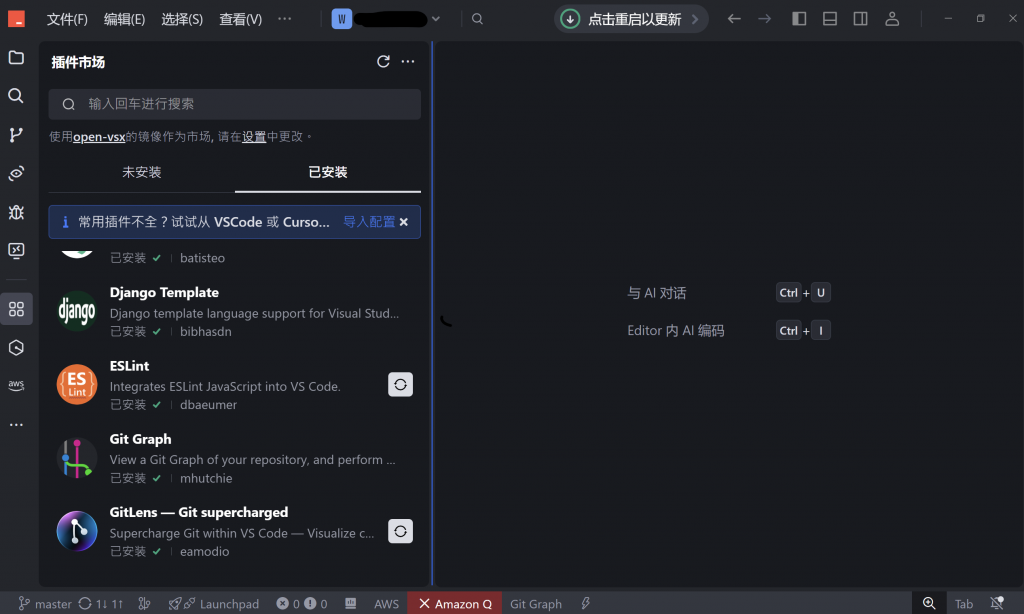1024x614 pixels.
Task: Click the master branch status item
Action: click(44, 604)
